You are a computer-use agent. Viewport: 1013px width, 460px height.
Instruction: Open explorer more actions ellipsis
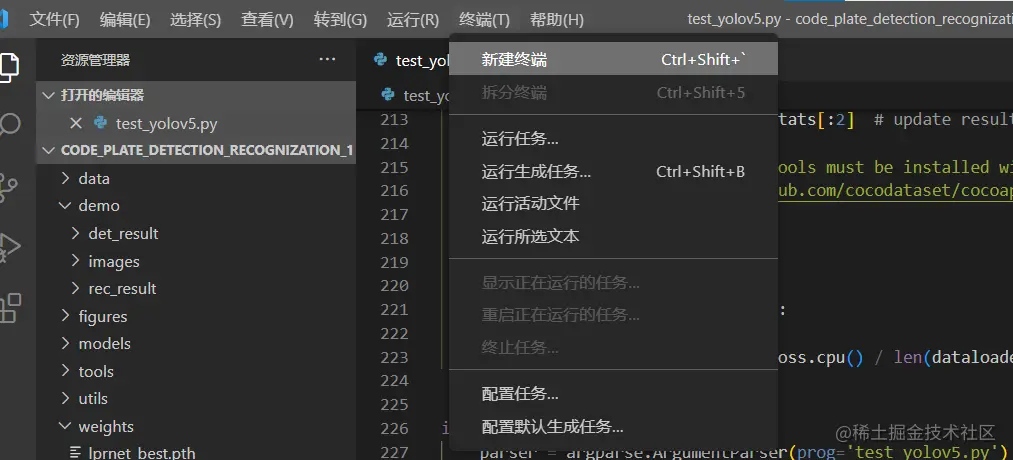point(328,59)
